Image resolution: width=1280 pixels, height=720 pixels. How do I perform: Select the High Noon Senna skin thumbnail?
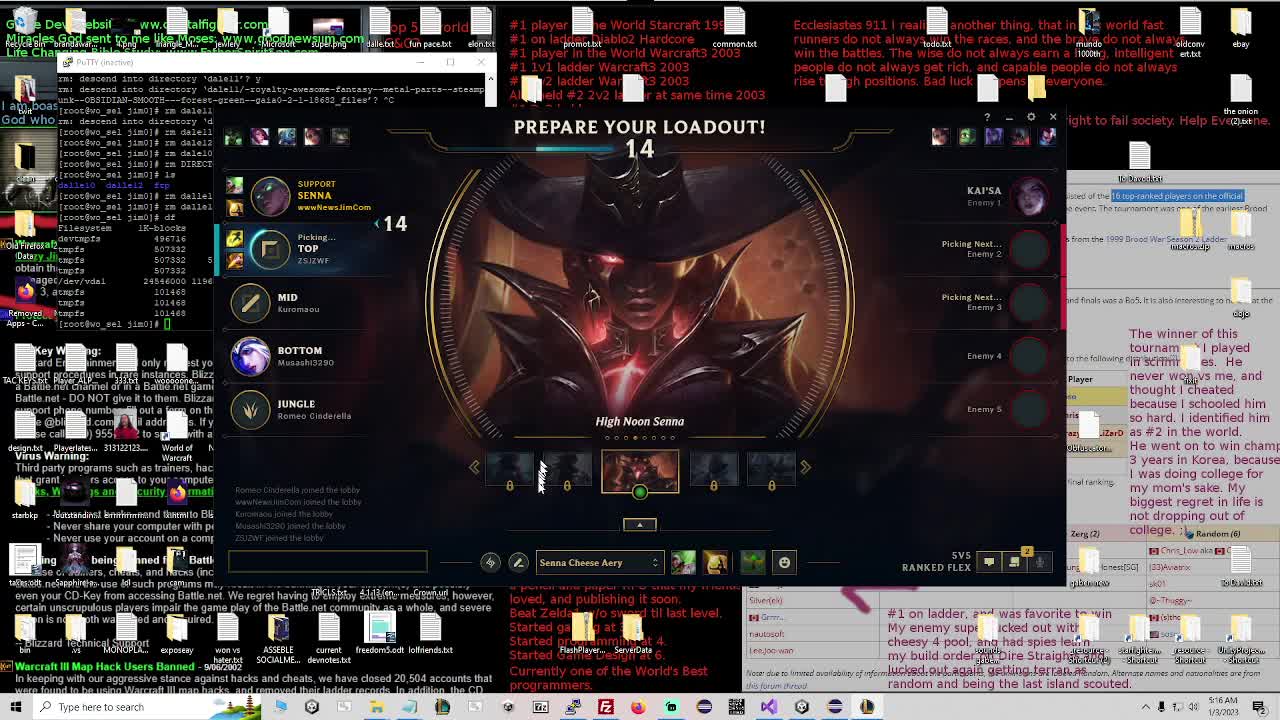point(640,472)
